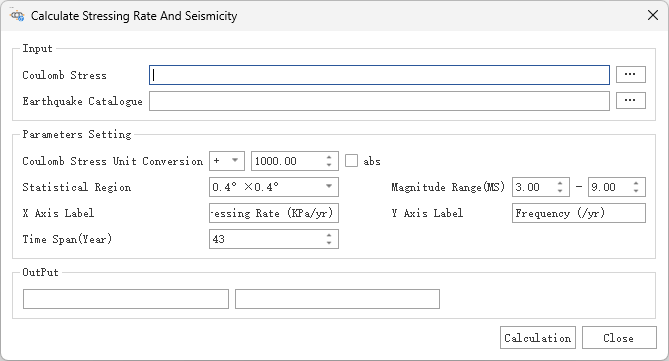Decrease the unit conversion value
This screenshot has width=669, height=361.
(329, 165)
